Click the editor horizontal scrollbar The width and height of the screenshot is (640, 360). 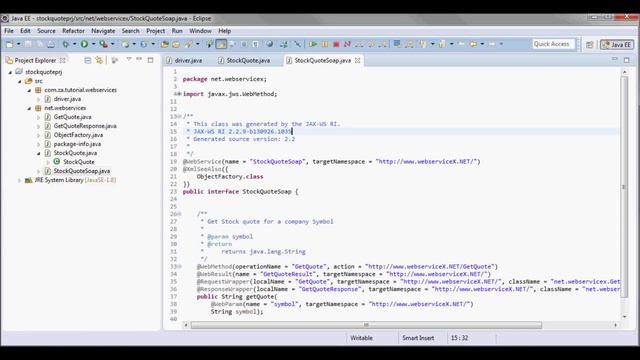[366, 325]
